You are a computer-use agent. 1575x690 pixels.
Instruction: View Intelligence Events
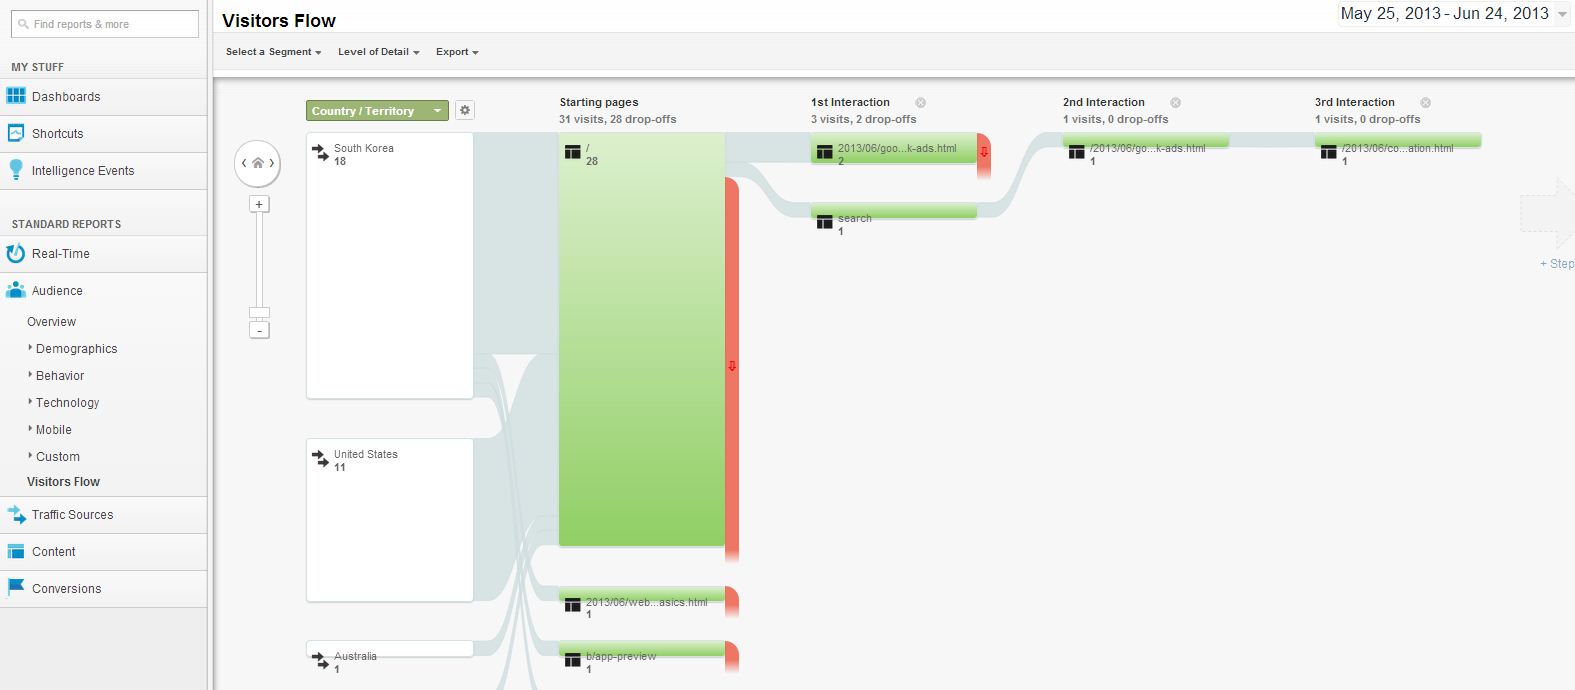point(83,170)
